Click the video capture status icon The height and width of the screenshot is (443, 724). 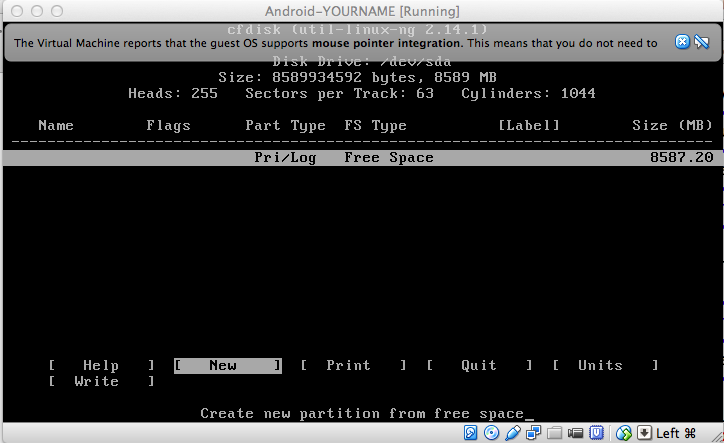575,433
